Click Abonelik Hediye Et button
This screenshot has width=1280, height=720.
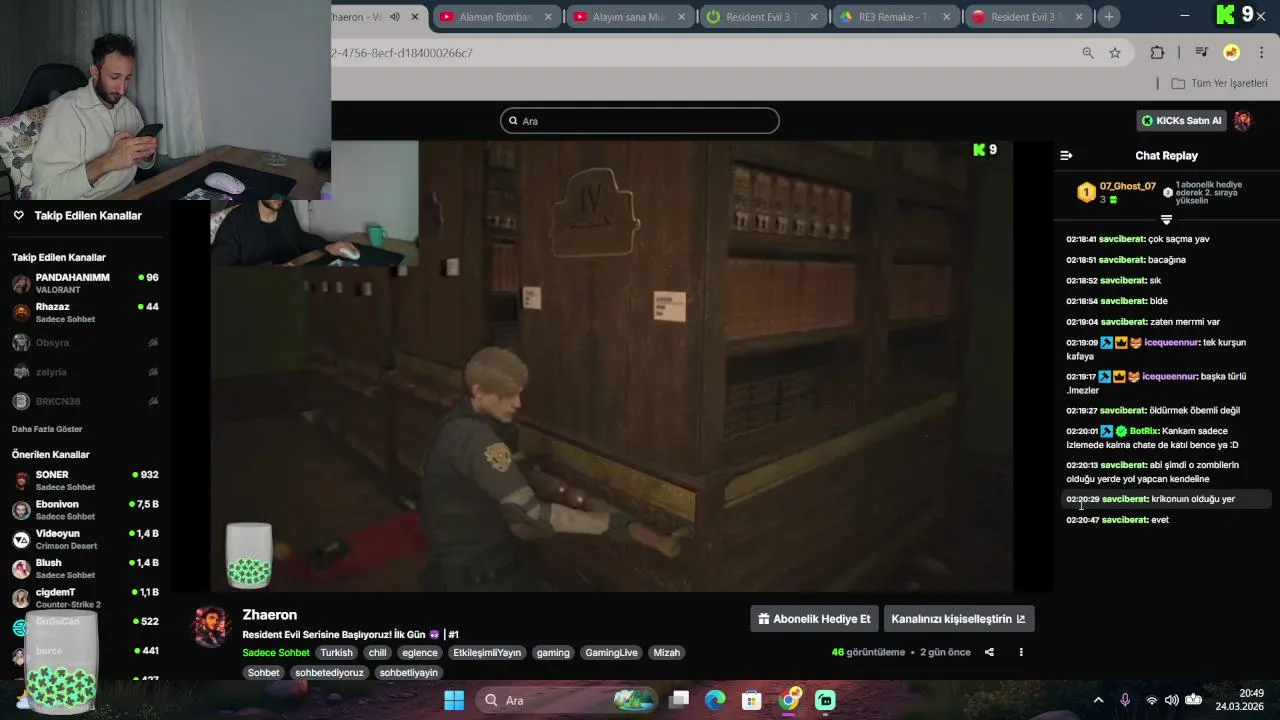814,619
